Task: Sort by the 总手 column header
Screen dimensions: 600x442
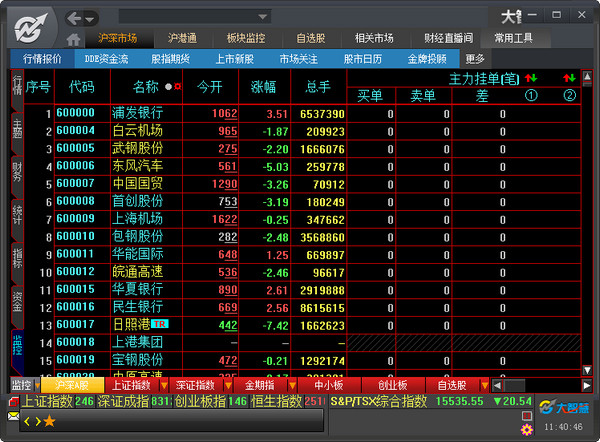Action: (x=318, y=87)
